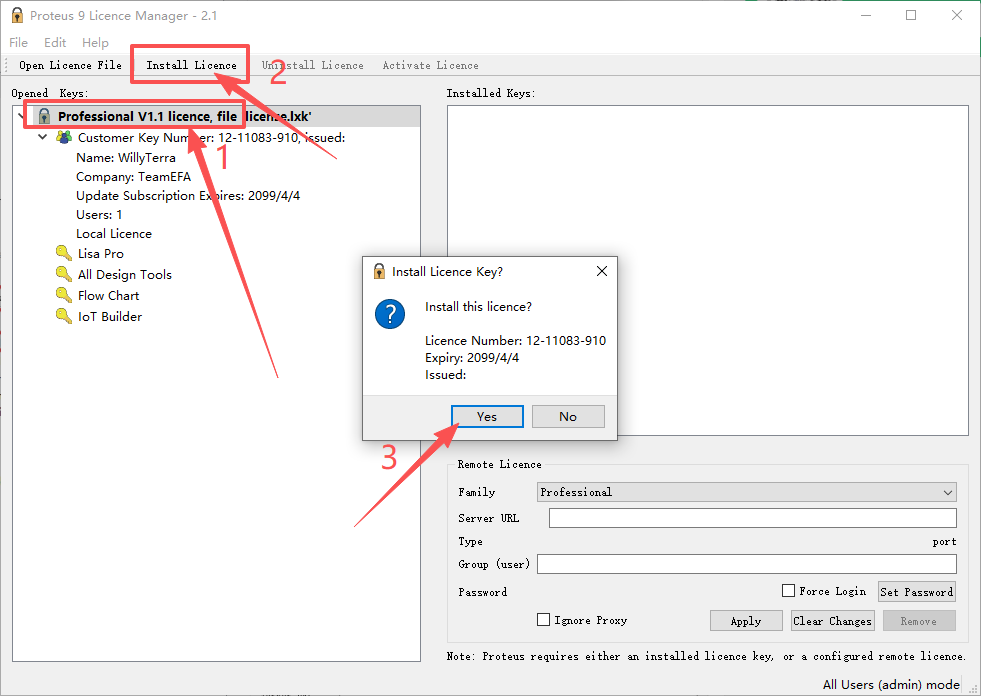The image size is (981, 696).
Task: Select the 'Local Licence' row
Action: point(114,234)
